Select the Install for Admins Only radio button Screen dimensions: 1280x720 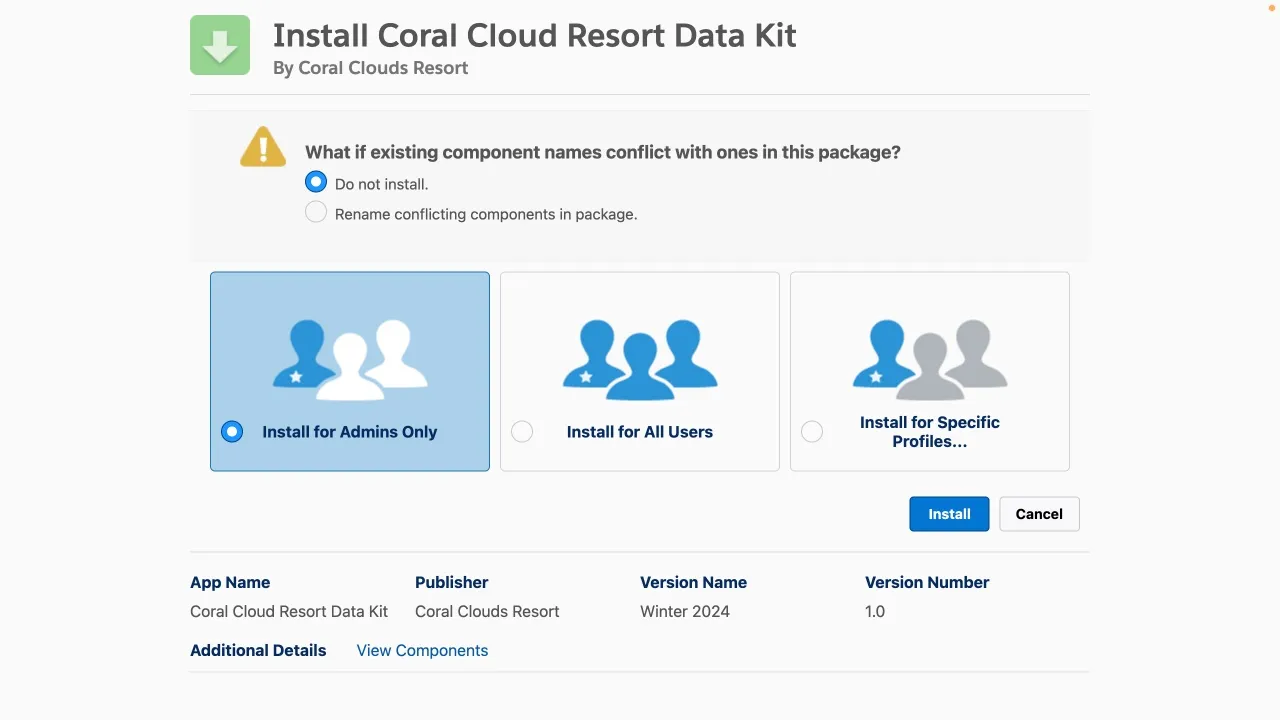click(232, 432)
